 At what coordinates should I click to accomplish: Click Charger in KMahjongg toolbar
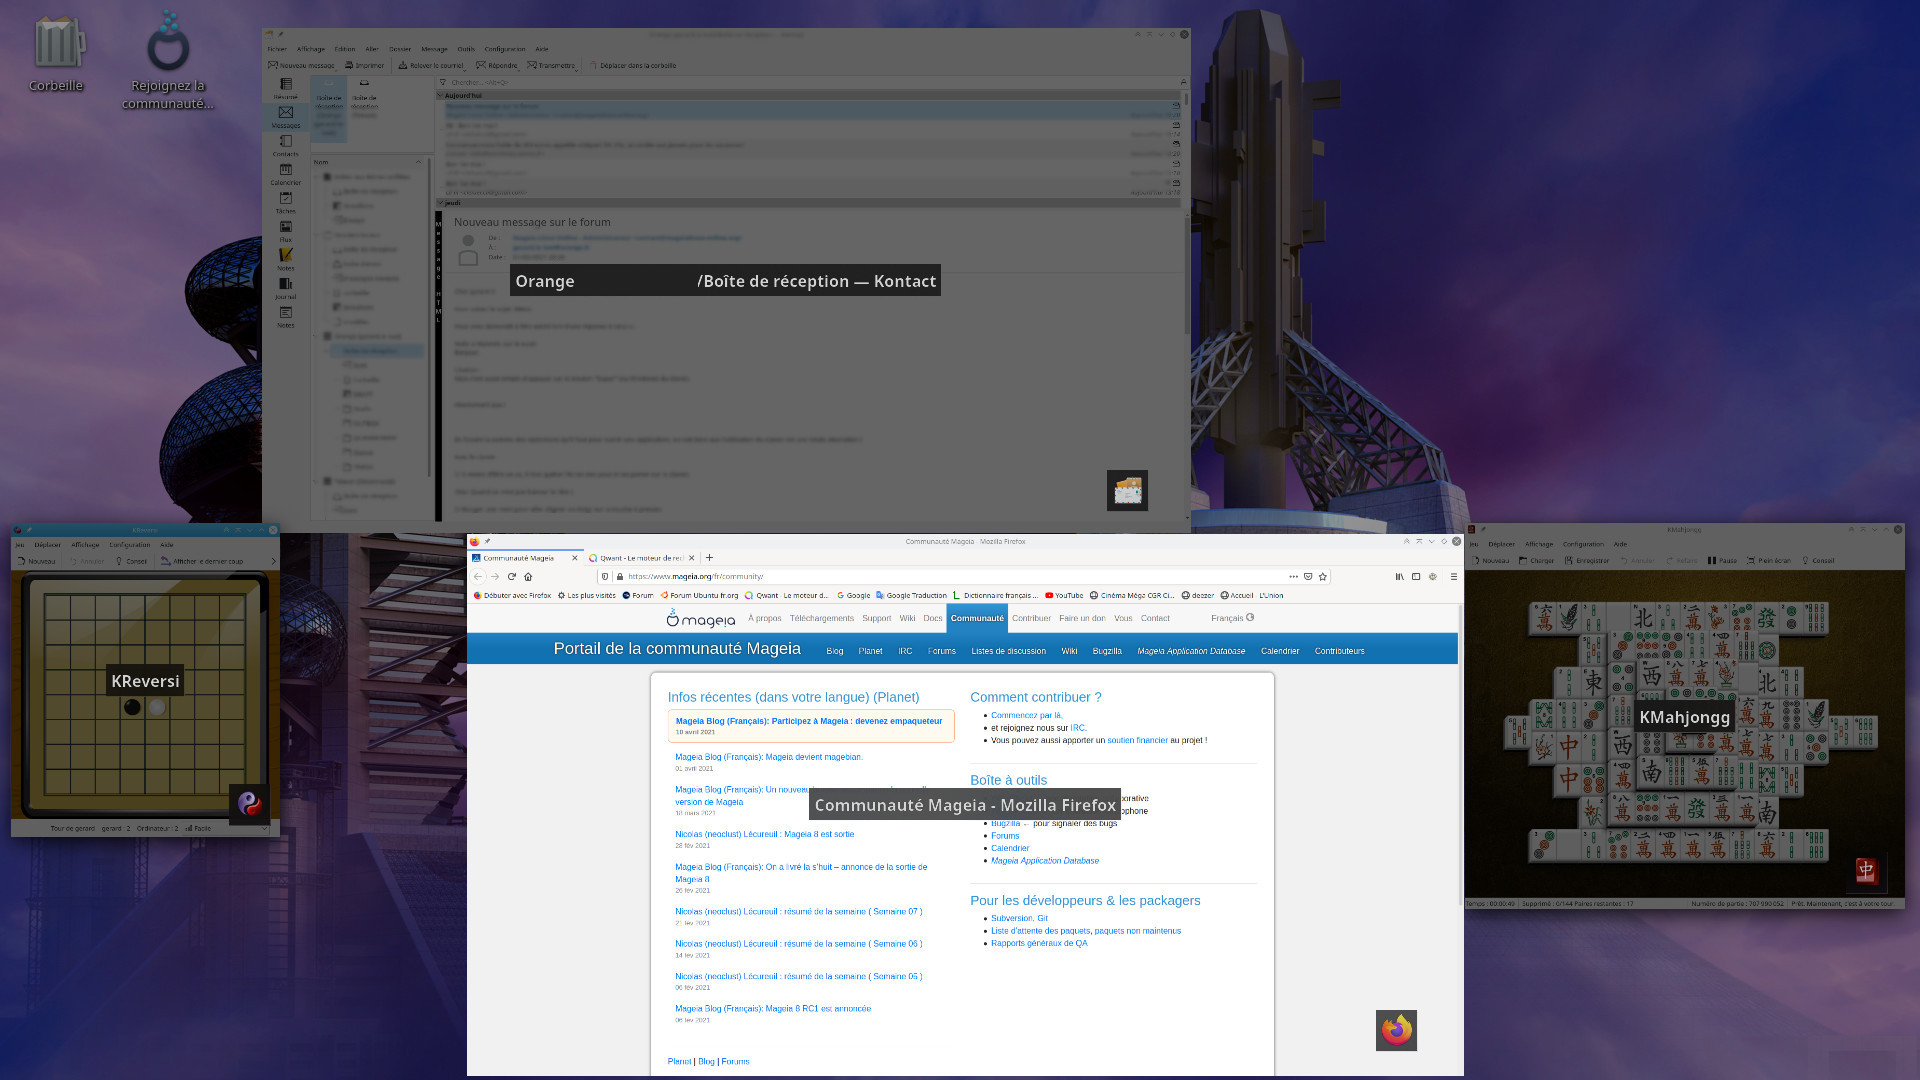1537,561
